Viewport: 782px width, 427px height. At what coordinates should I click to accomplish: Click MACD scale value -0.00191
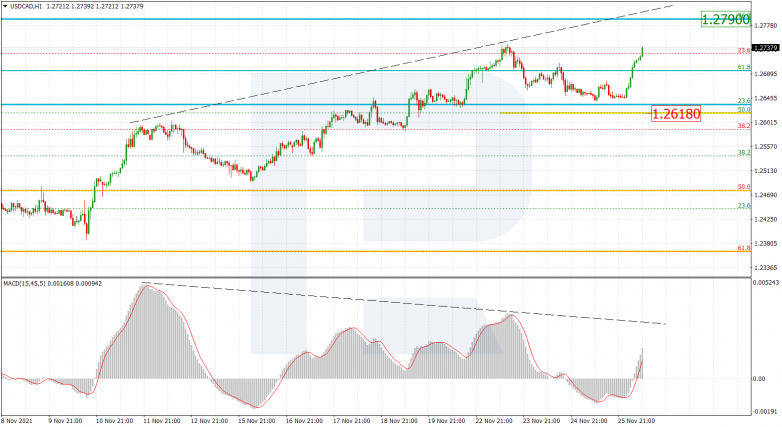click(767, 412)
